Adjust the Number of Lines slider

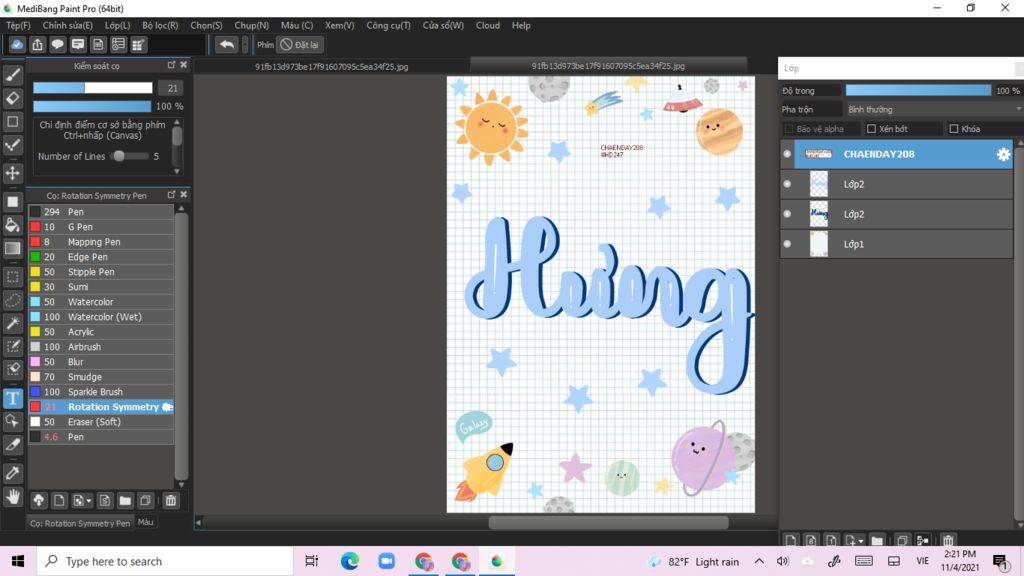(x=130, y=156)
